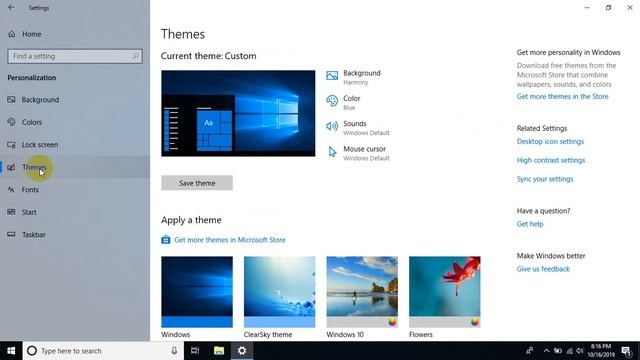This screenshot has height=360, width=640.
Task: Click the network icon in the system tray
Action: (x=570, y=351)
